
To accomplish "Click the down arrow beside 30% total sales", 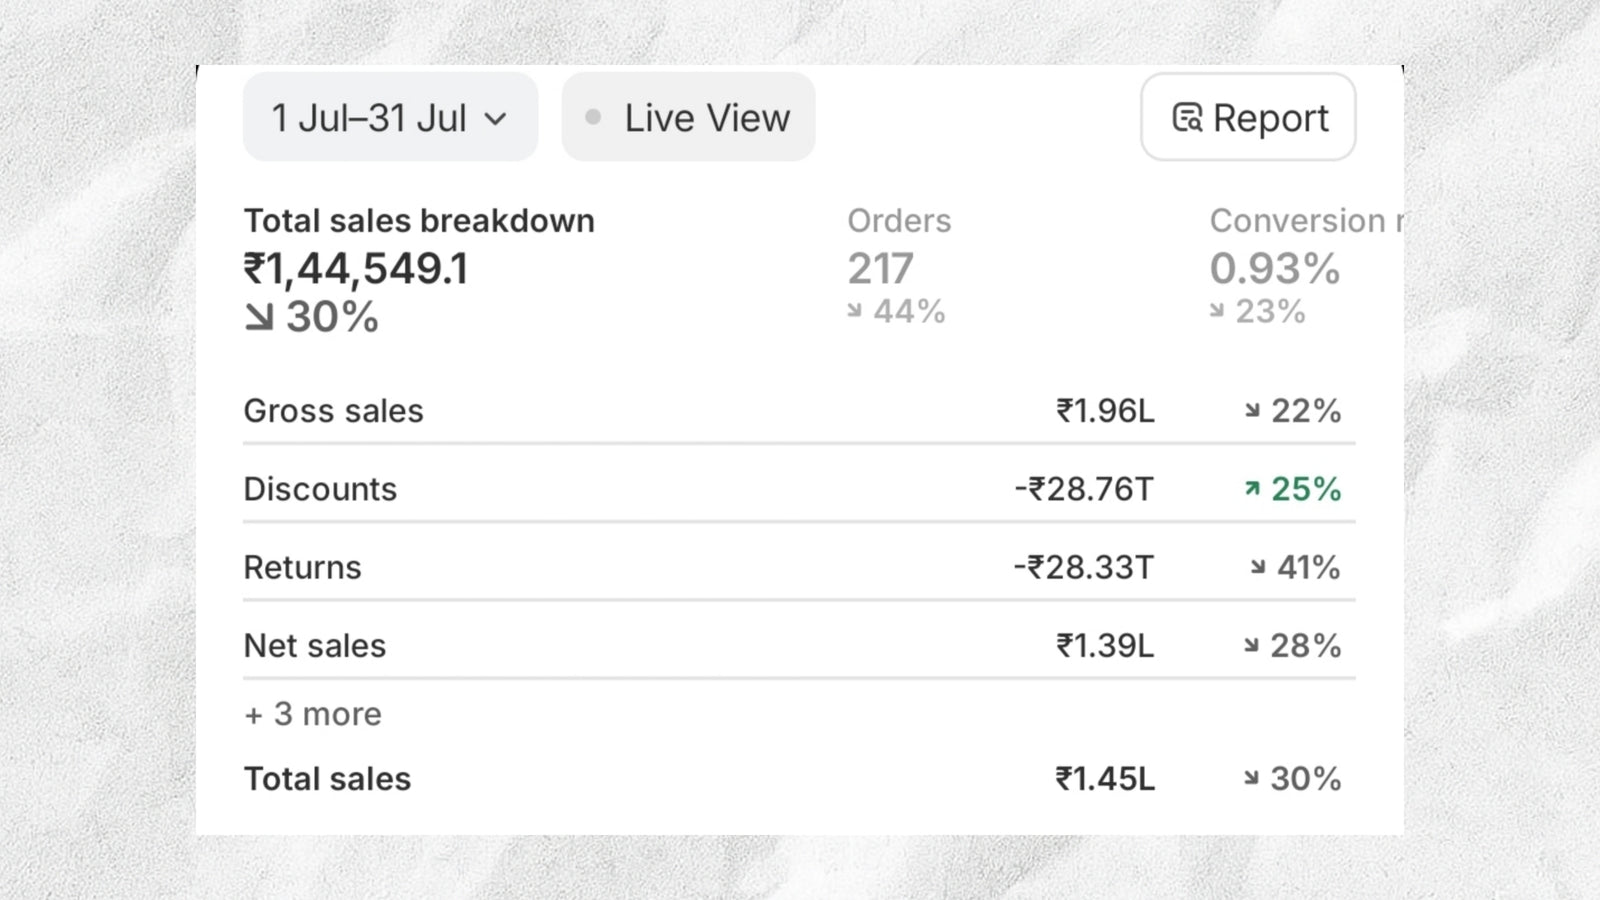I will (259, 318).
